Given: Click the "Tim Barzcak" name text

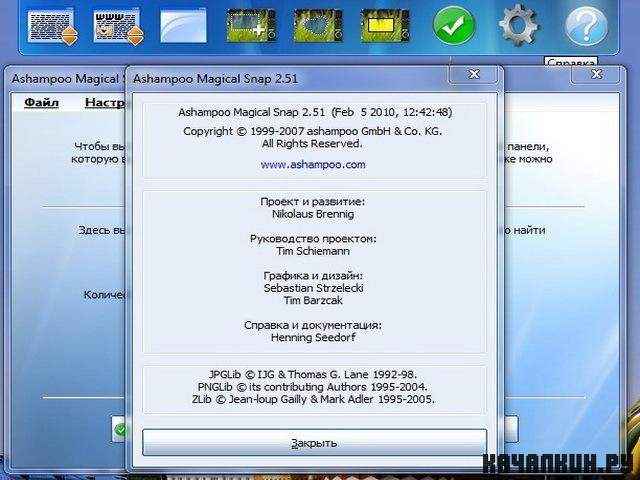Looking at the screenshot, I should tap(313, 300).
